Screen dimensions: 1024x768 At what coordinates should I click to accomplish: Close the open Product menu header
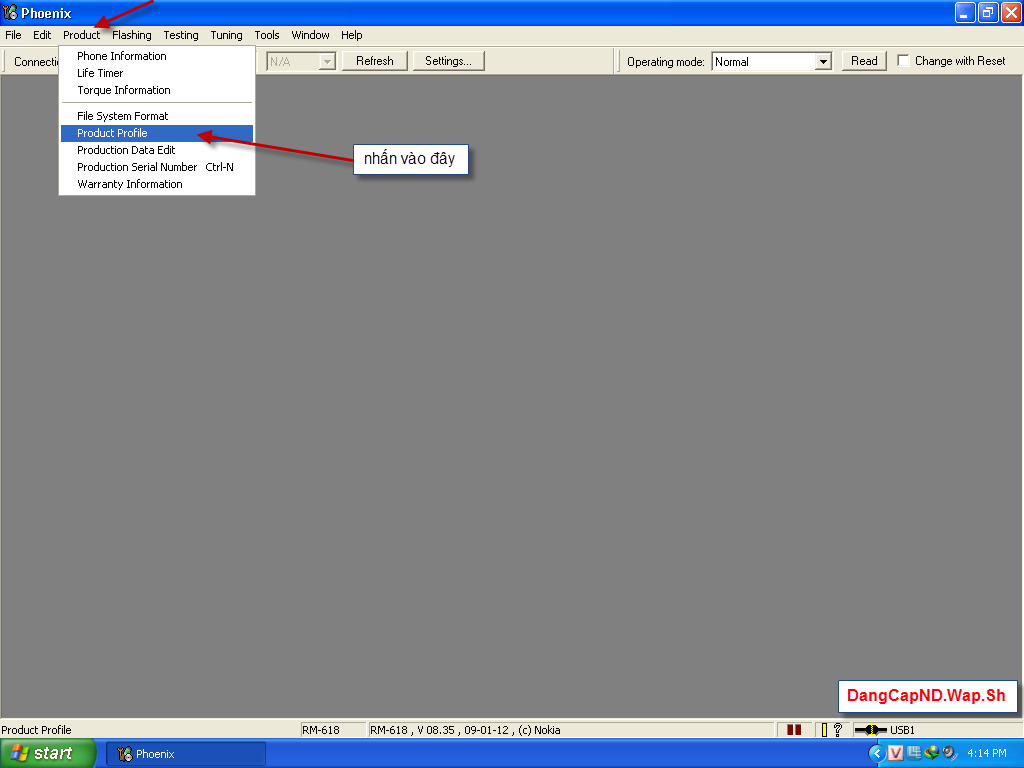point(82,35)
